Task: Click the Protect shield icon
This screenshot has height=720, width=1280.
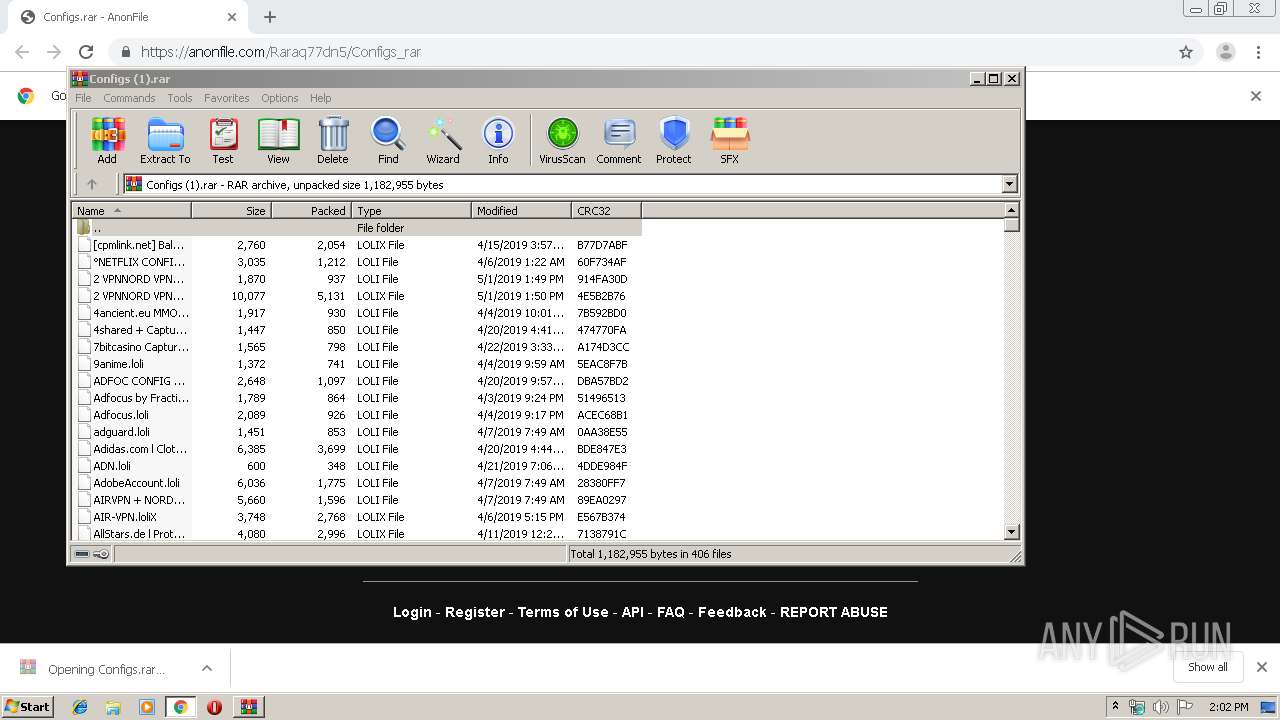Action: (674, 140)
